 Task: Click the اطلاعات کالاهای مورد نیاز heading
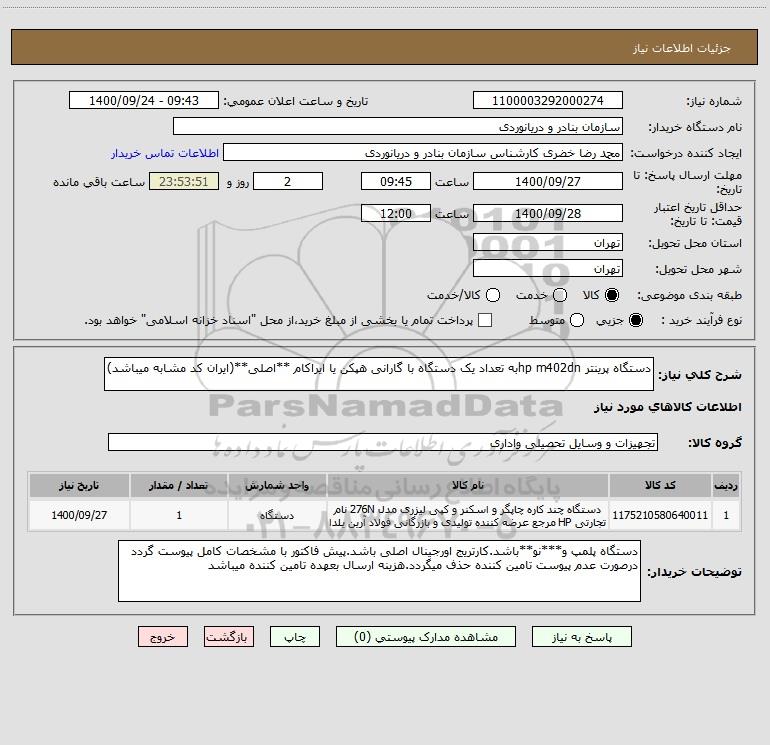coord(667,407)
